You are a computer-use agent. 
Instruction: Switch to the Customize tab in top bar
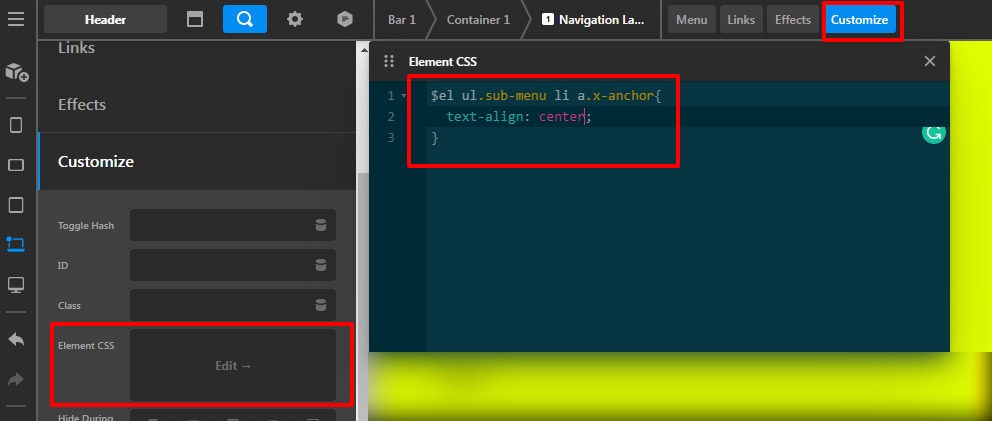[859, 20]
